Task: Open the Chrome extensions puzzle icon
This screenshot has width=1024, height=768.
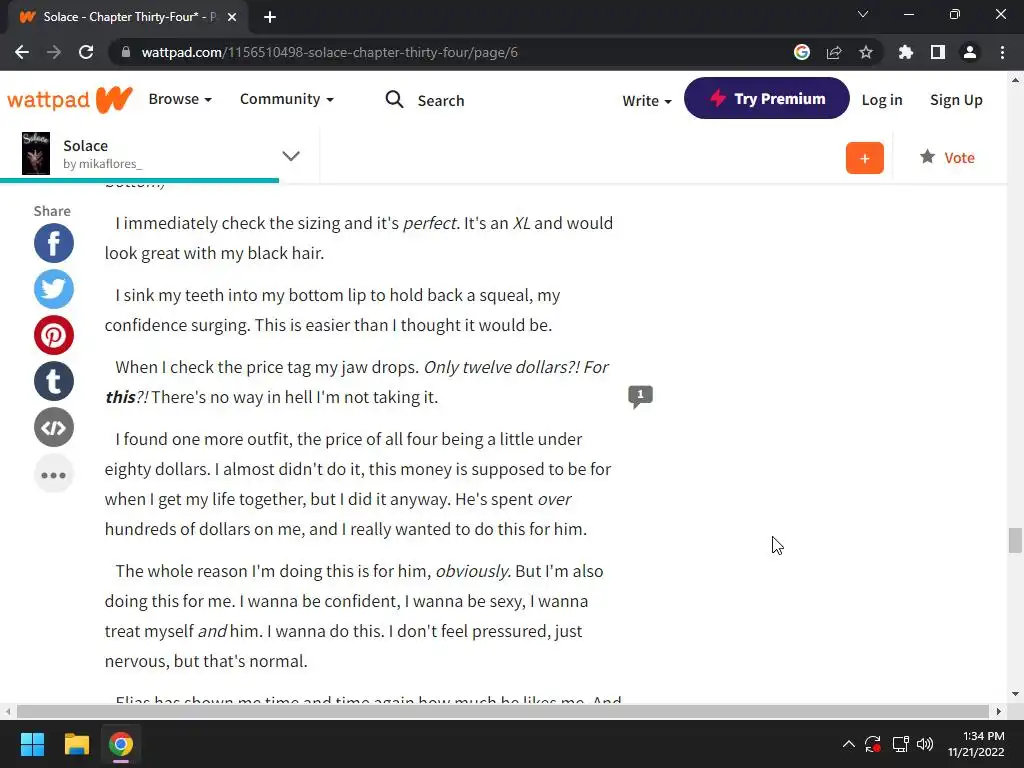Action: [906, 52]
